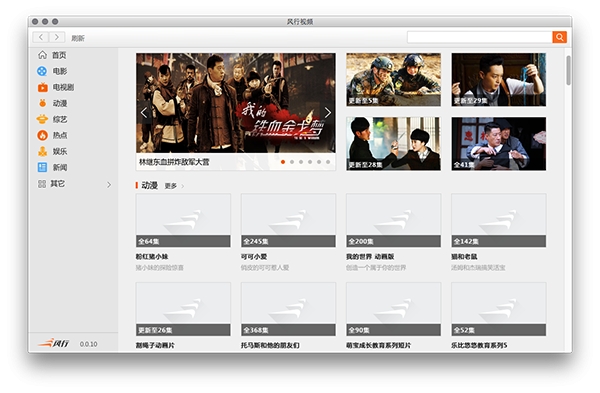Open the 电视剧 TV icon
600x393 pixels.
(42, 87)
